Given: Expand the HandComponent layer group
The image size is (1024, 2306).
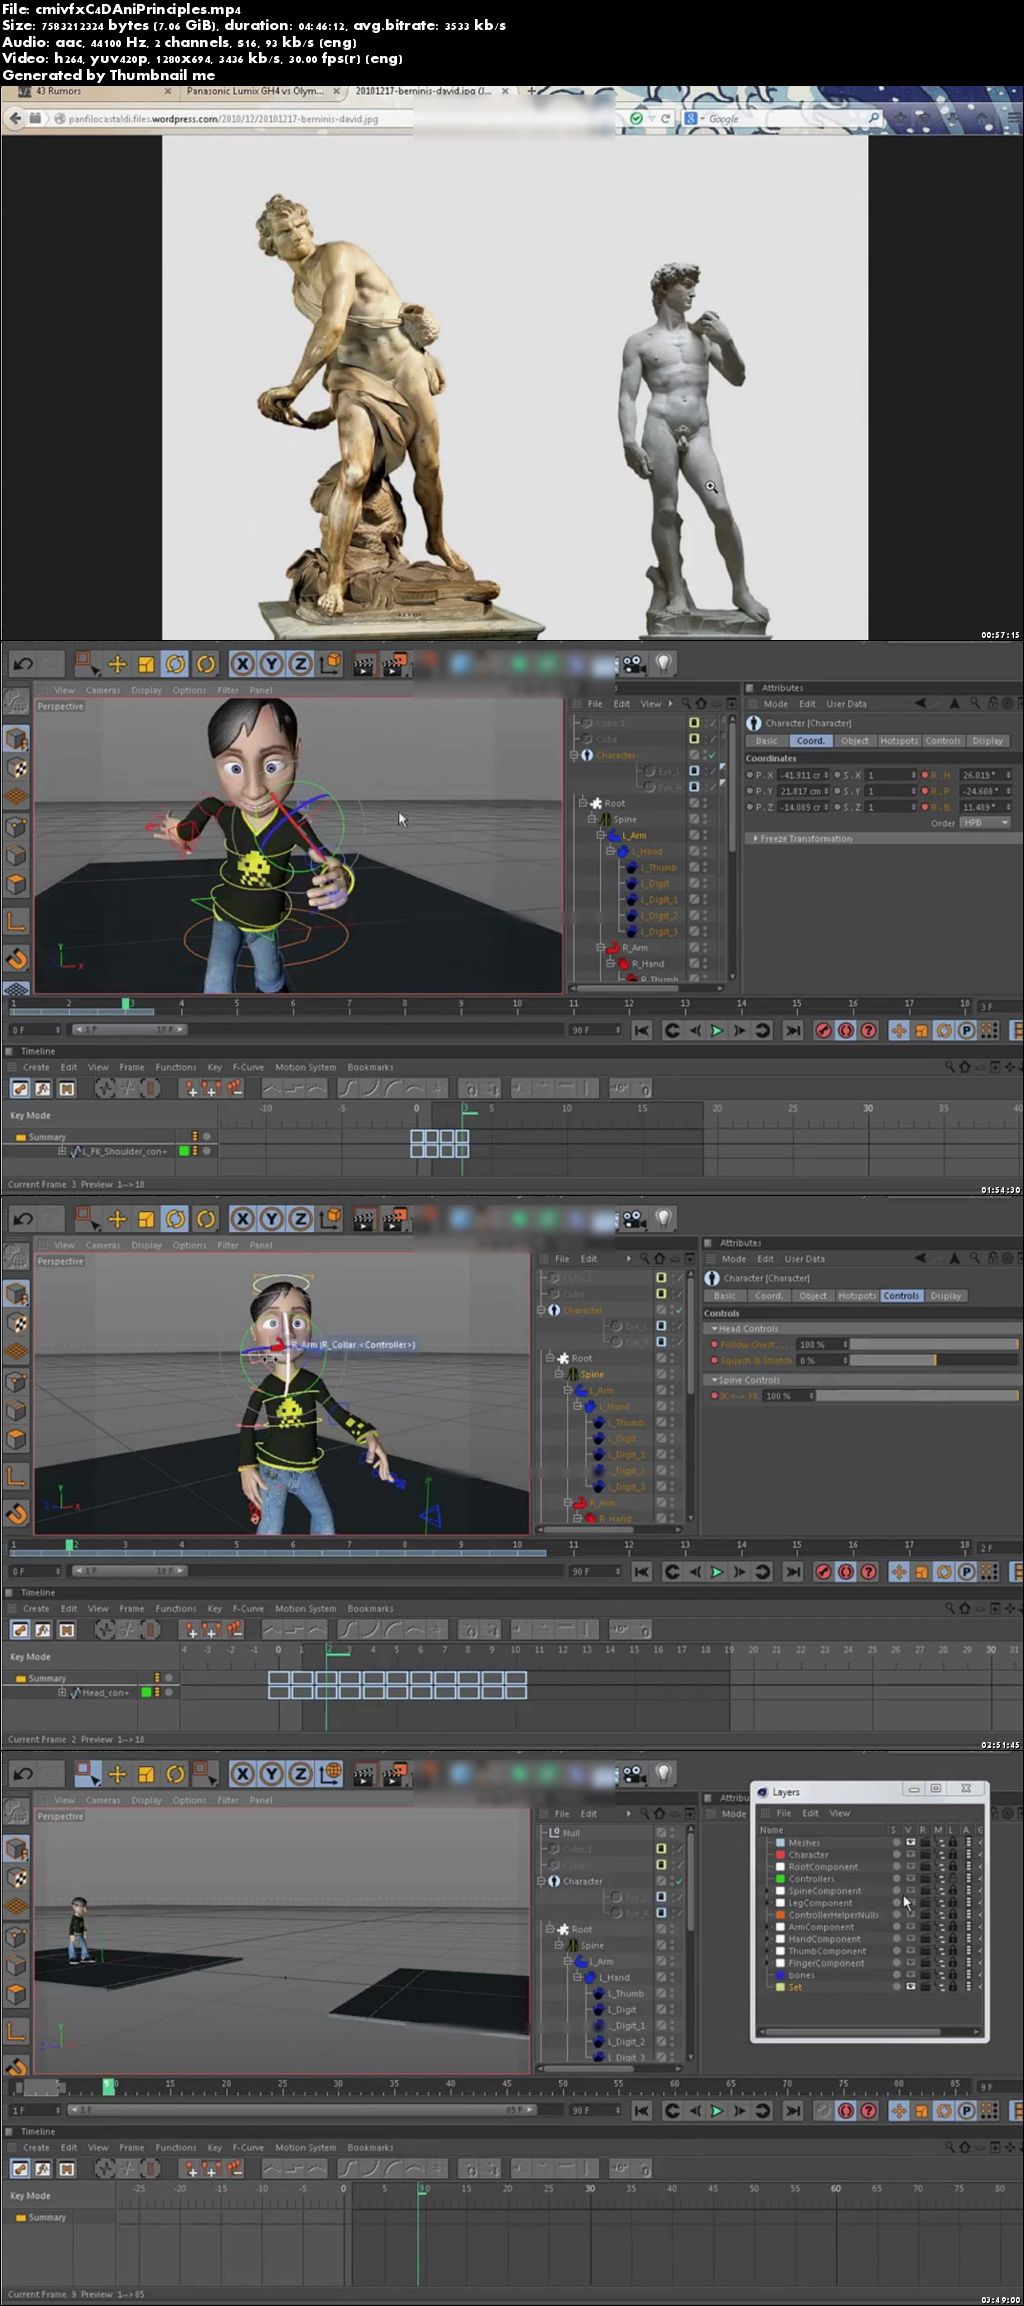Looking at the screenshot, I should coord(768,1938).
